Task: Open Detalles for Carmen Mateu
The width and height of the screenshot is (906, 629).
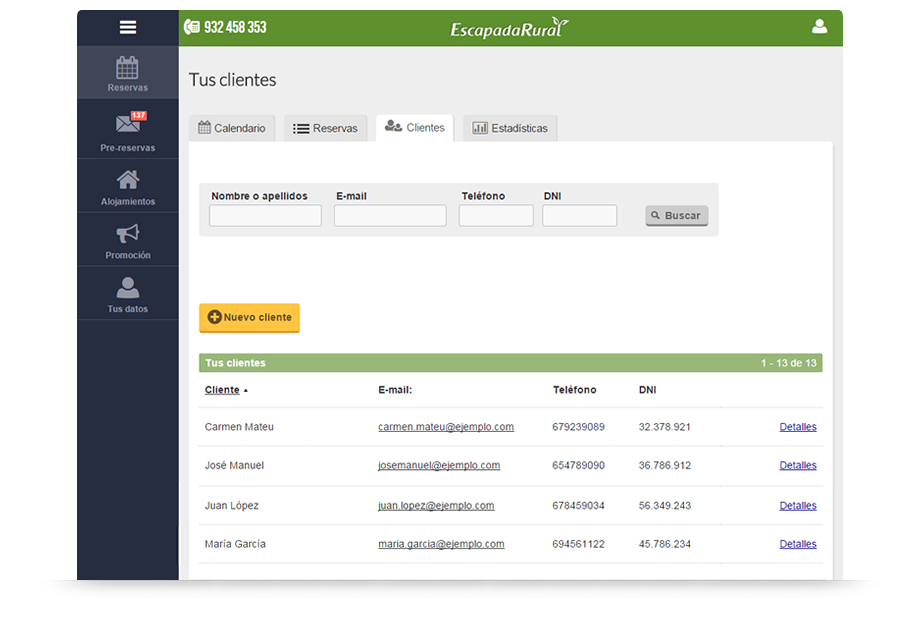Action: click(798, 427)
